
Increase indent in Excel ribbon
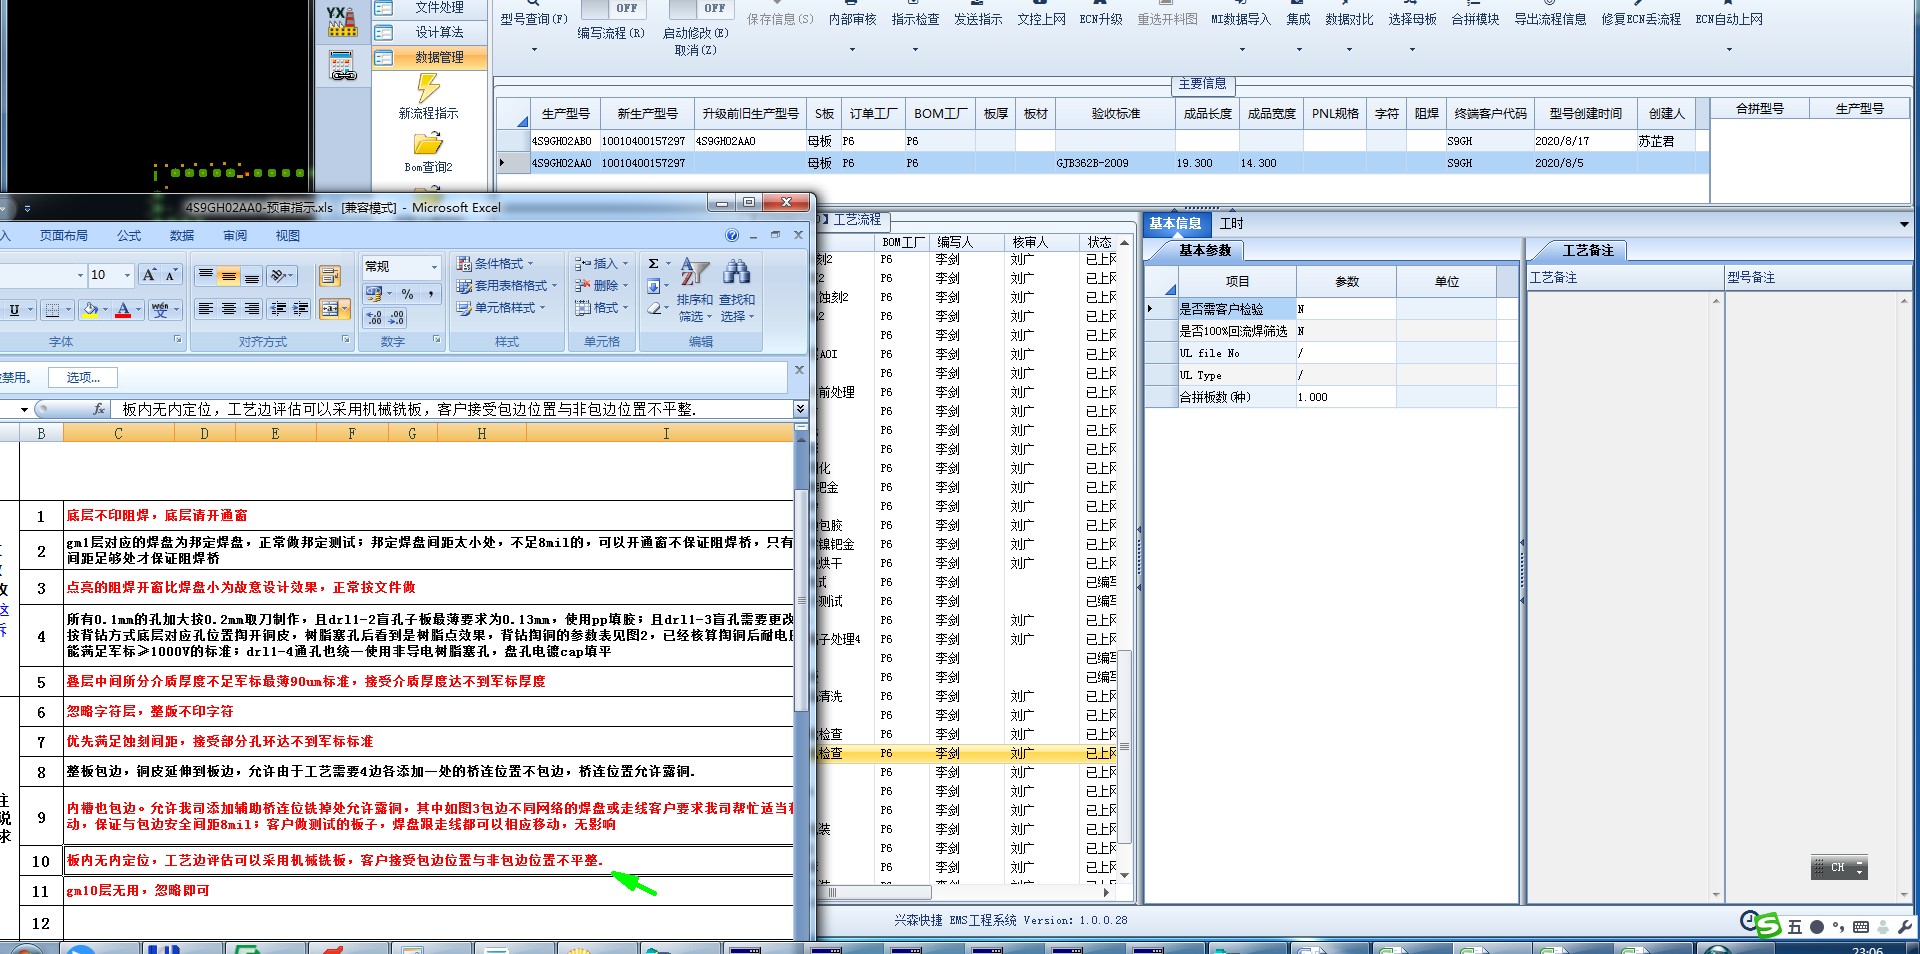(300, 309)
